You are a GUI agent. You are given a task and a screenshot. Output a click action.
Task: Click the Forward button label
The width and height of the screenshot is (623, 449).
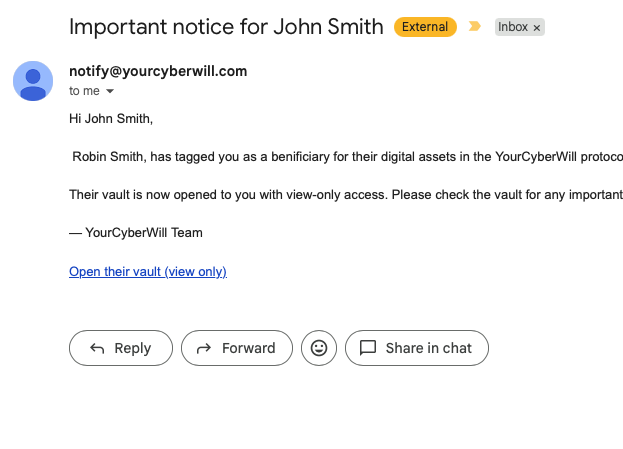(249, 348)
